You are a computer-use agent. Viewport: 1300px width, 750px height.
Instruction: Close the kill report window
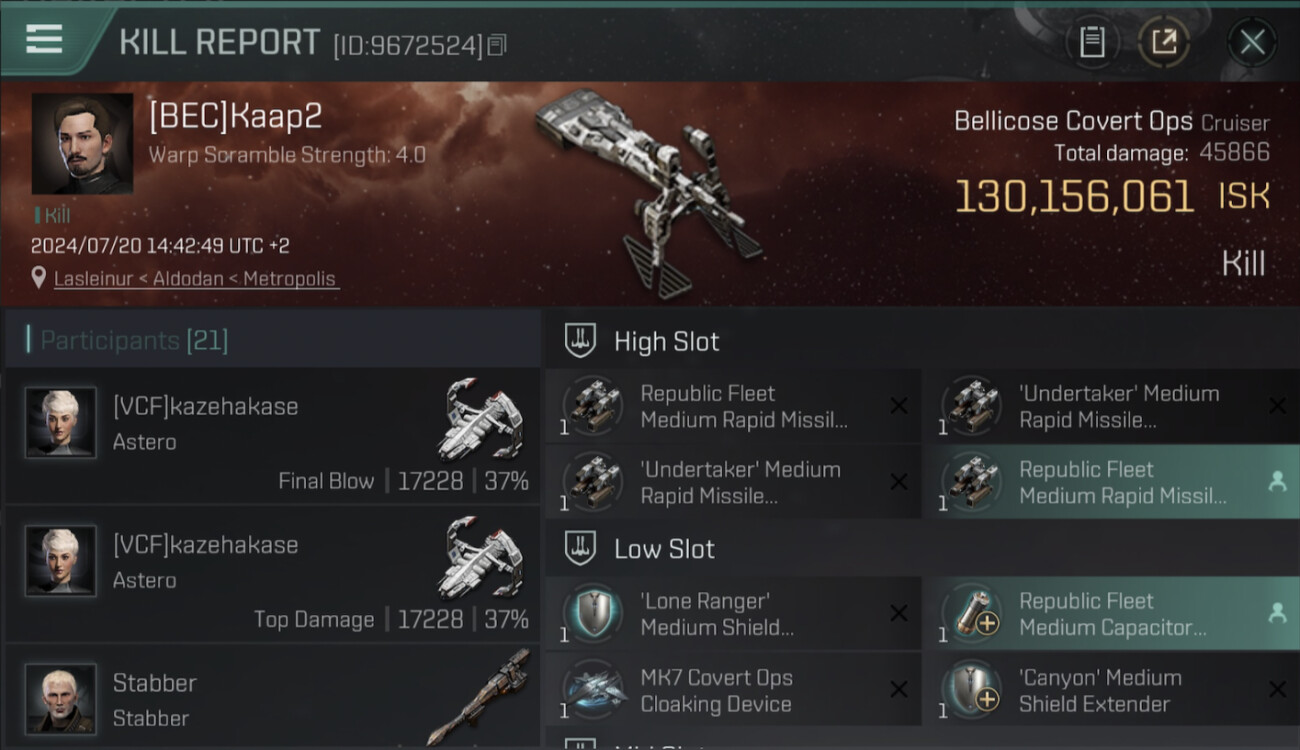point(1252,42)
